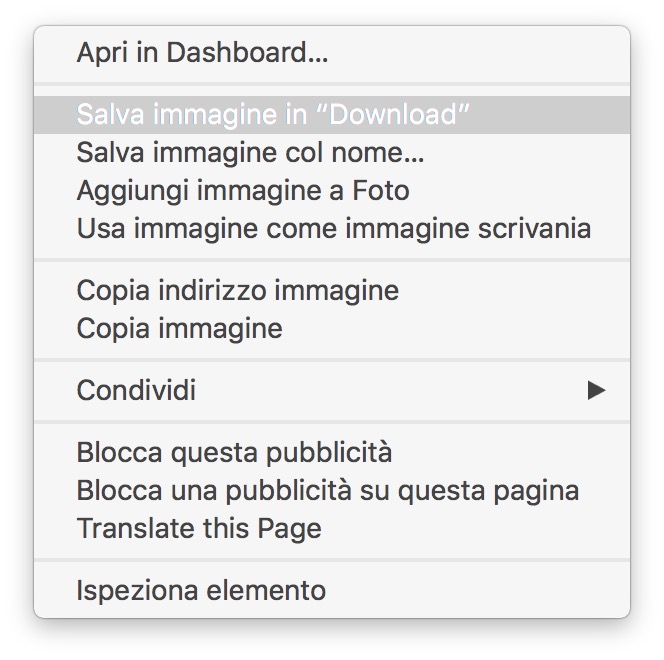Block this advertisement from the menu

[234, 452]
